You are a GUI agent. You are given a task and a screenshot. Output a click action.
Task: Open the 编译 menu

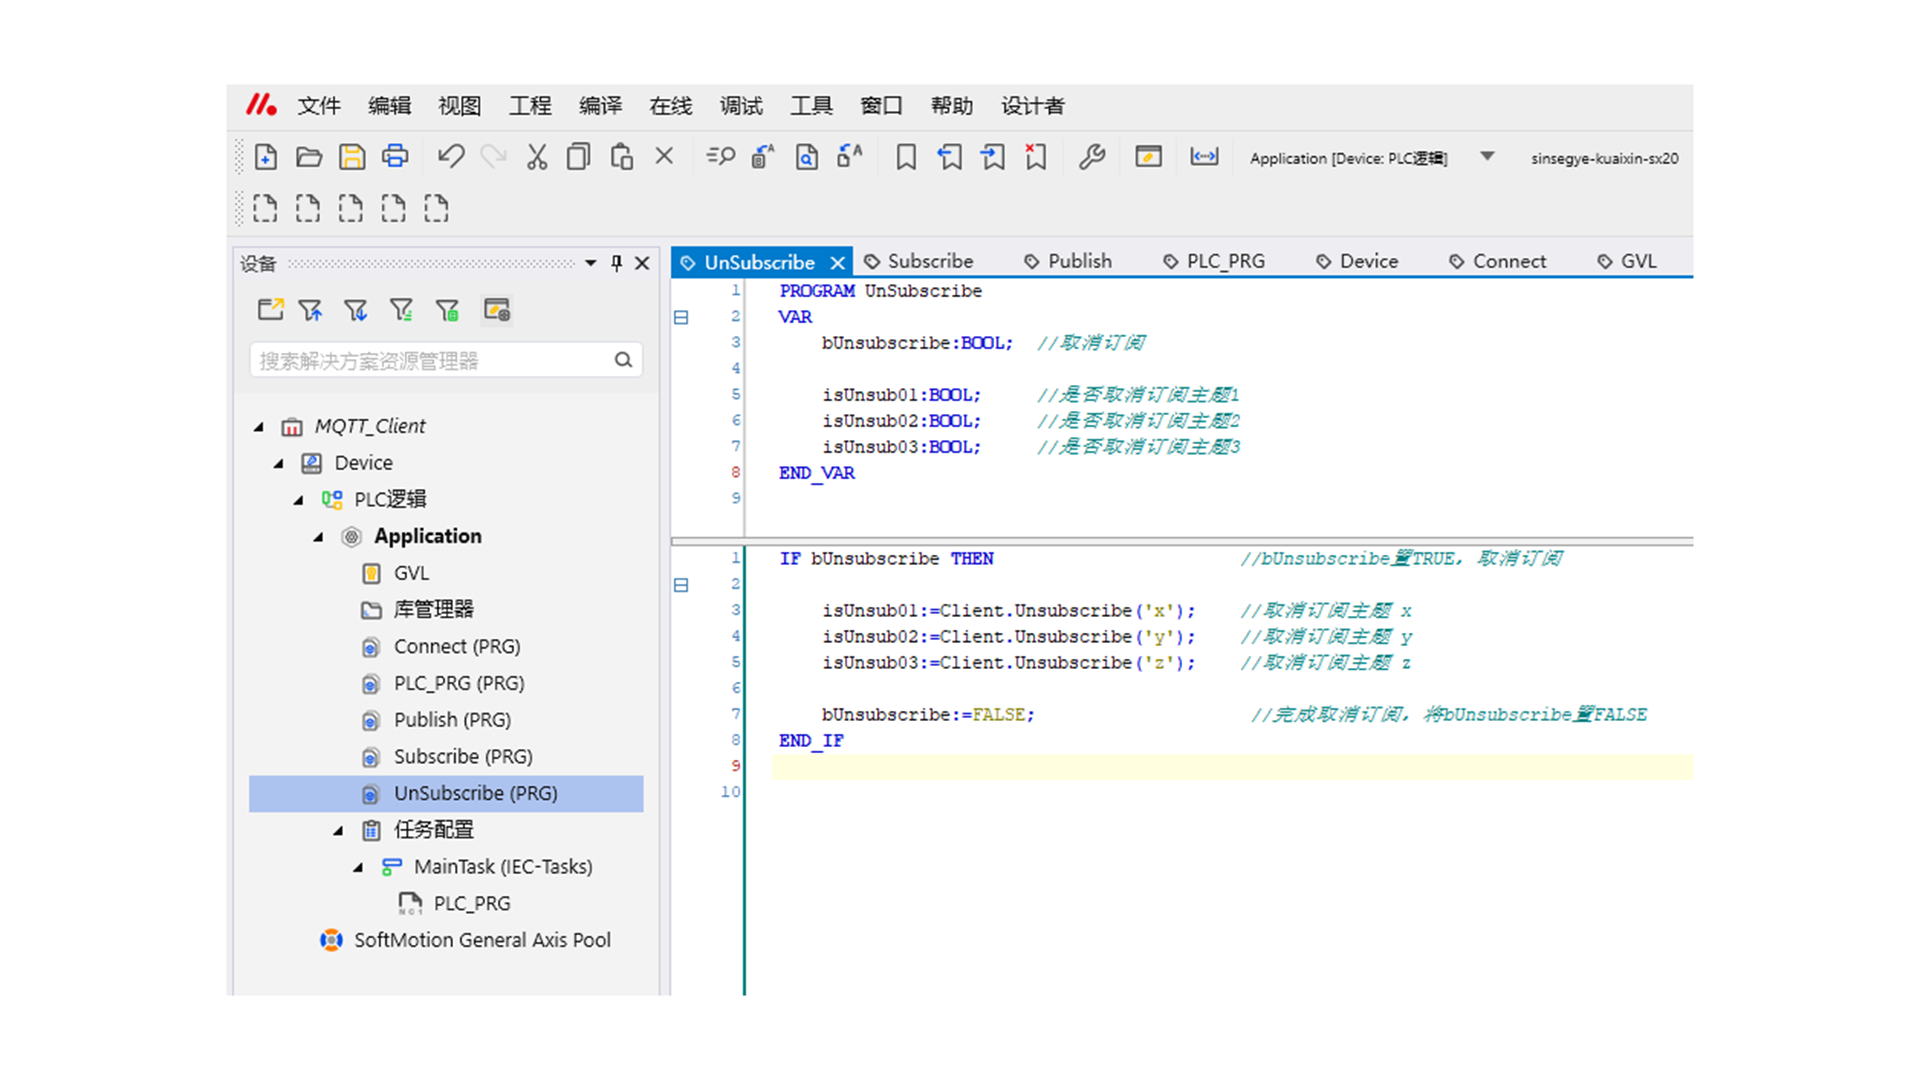(600, 106)
